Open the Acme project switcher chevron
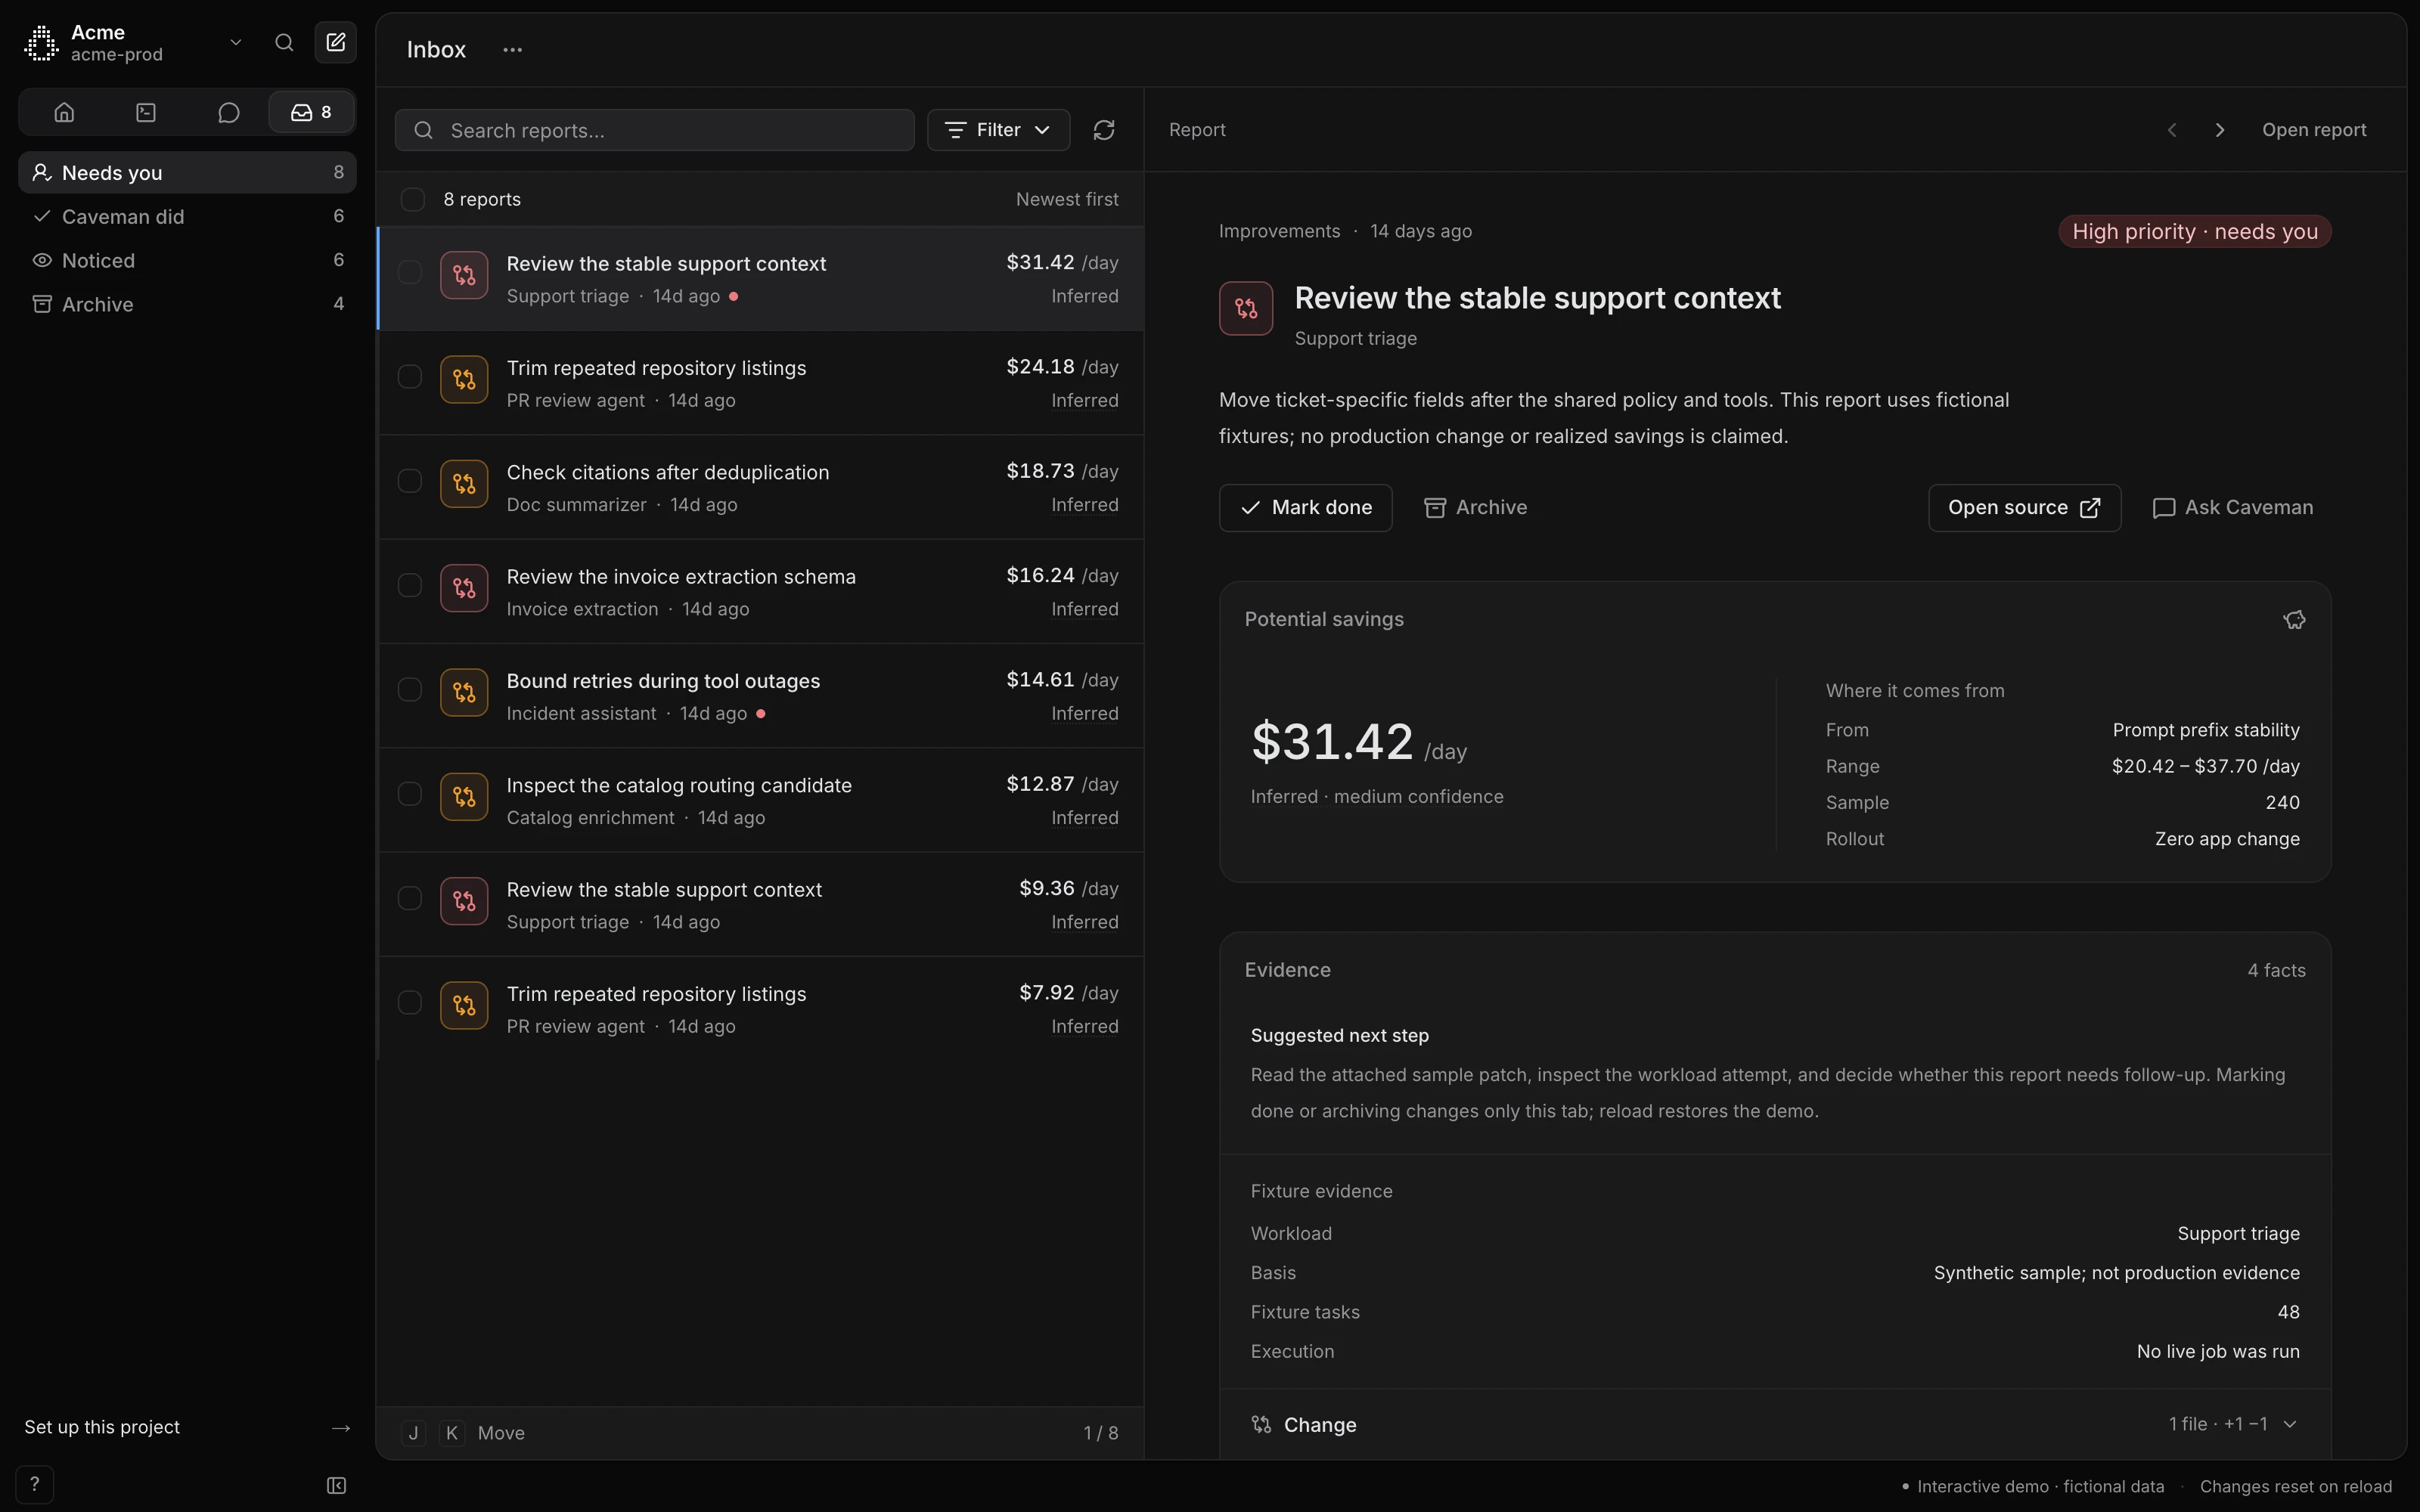This screenshot has width=2420, height=1512. pos(236,42)
